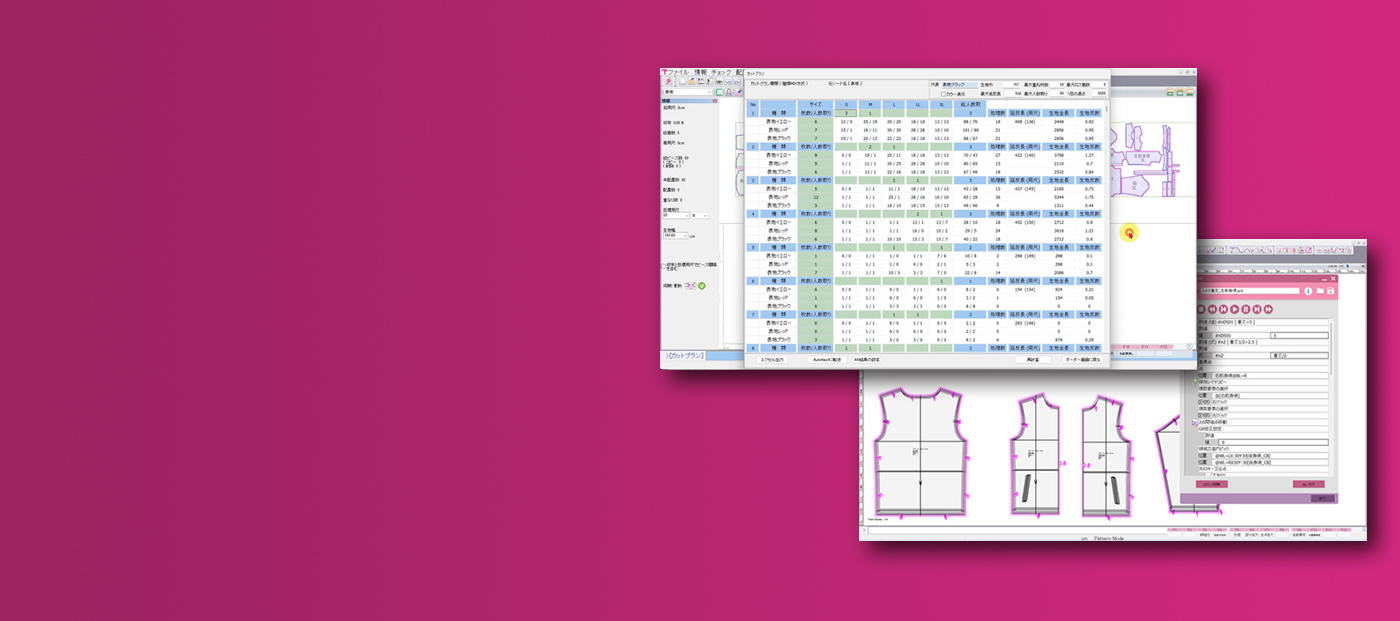Click the オーダー画面に戻る button
This screenshot has width=1400, height=621.
point(1082,359)
